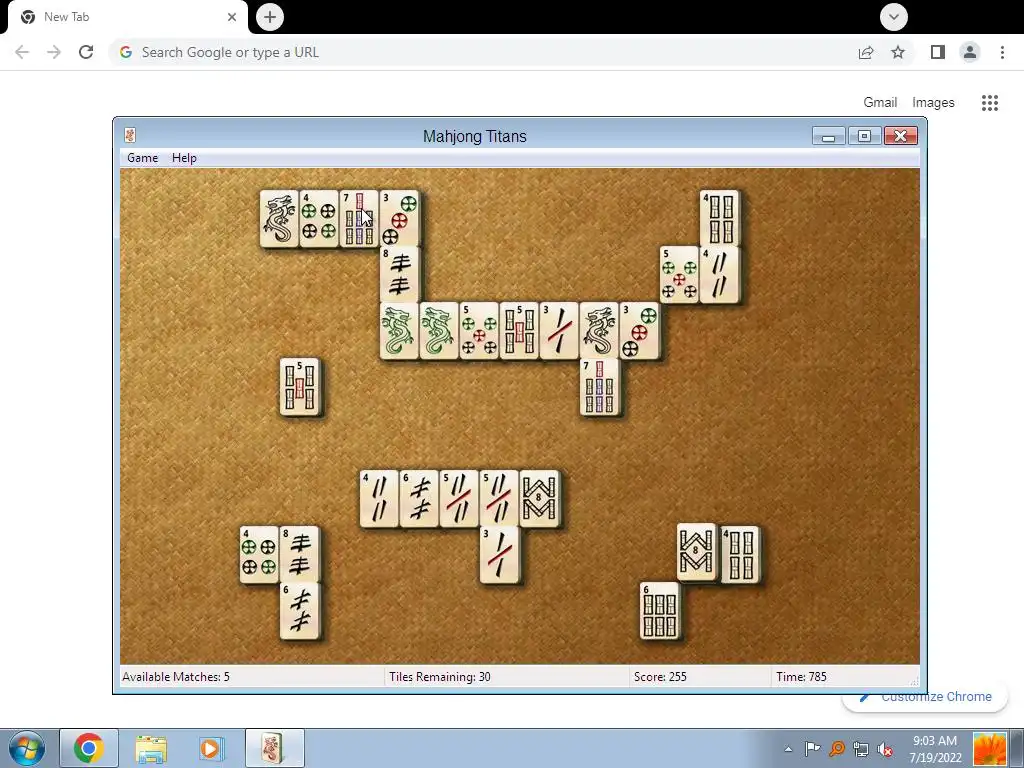Click the Available Matches: 5 status text
This screenshot has height=768, width=1024.
coord(176,677)
